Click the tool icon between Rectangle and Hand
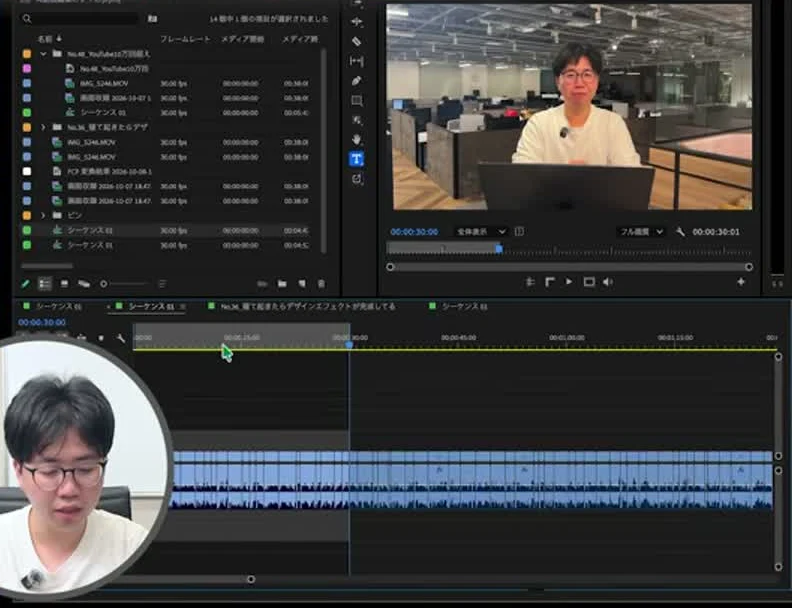This screenshot has height=608, width=792. pyautogui.click(x=357, y=120)
